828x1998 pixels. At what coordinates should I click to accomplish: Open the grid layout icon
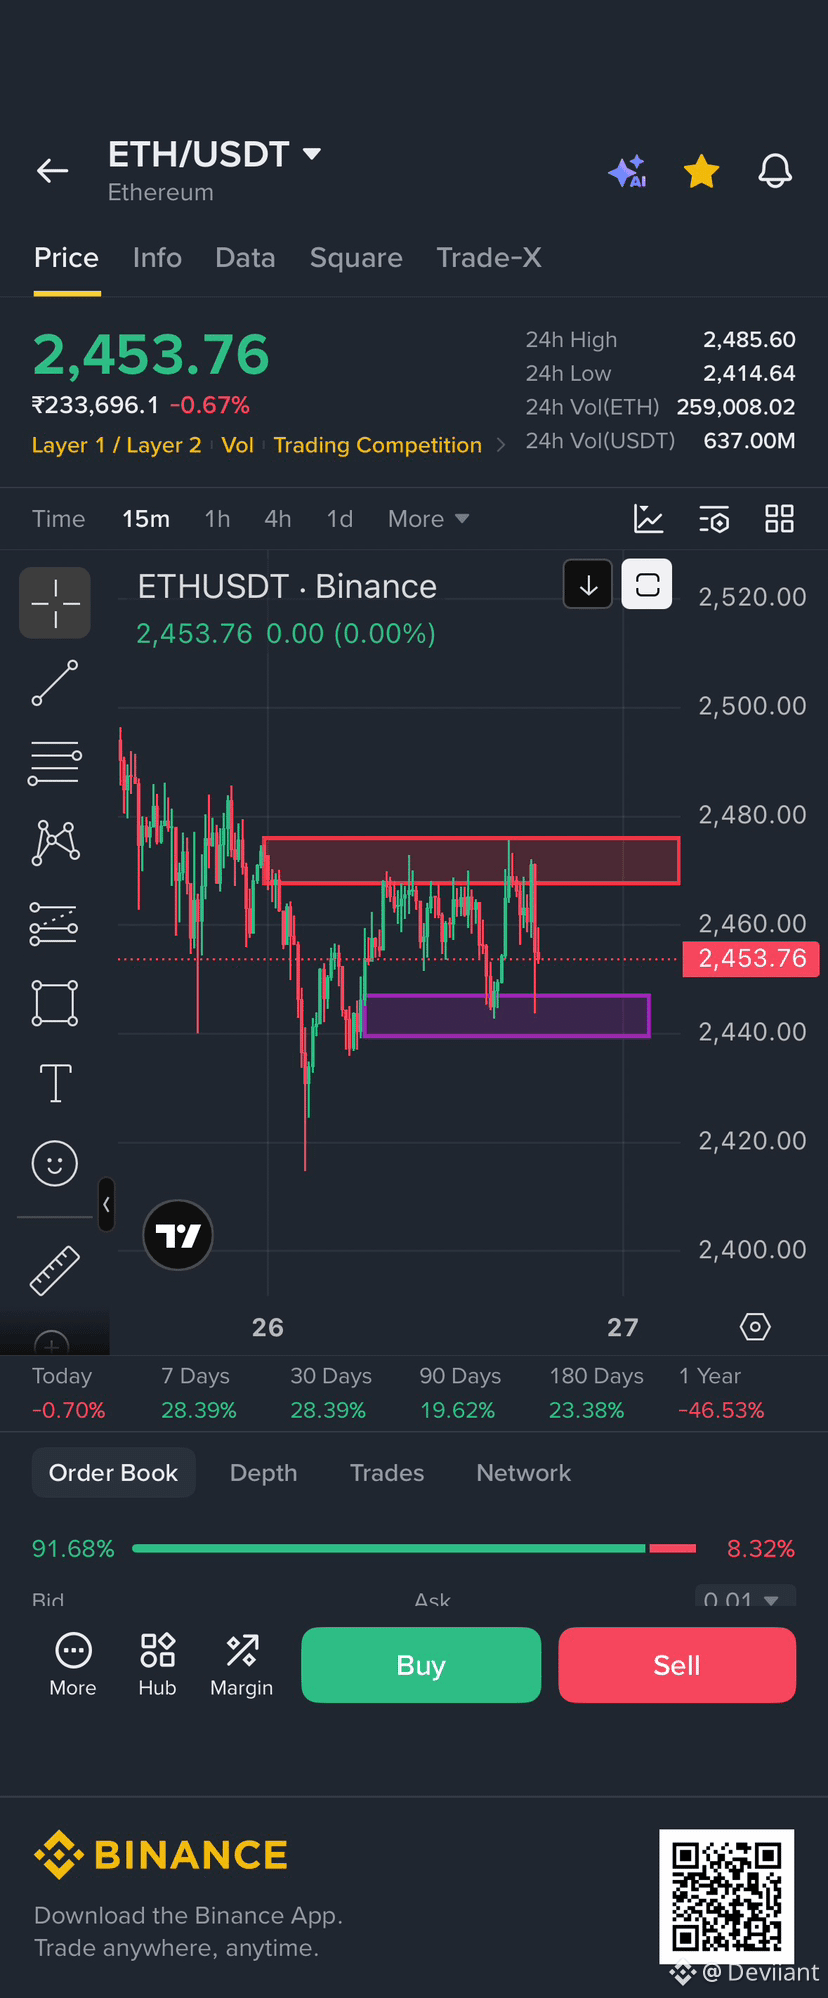[x=779, y=518]
